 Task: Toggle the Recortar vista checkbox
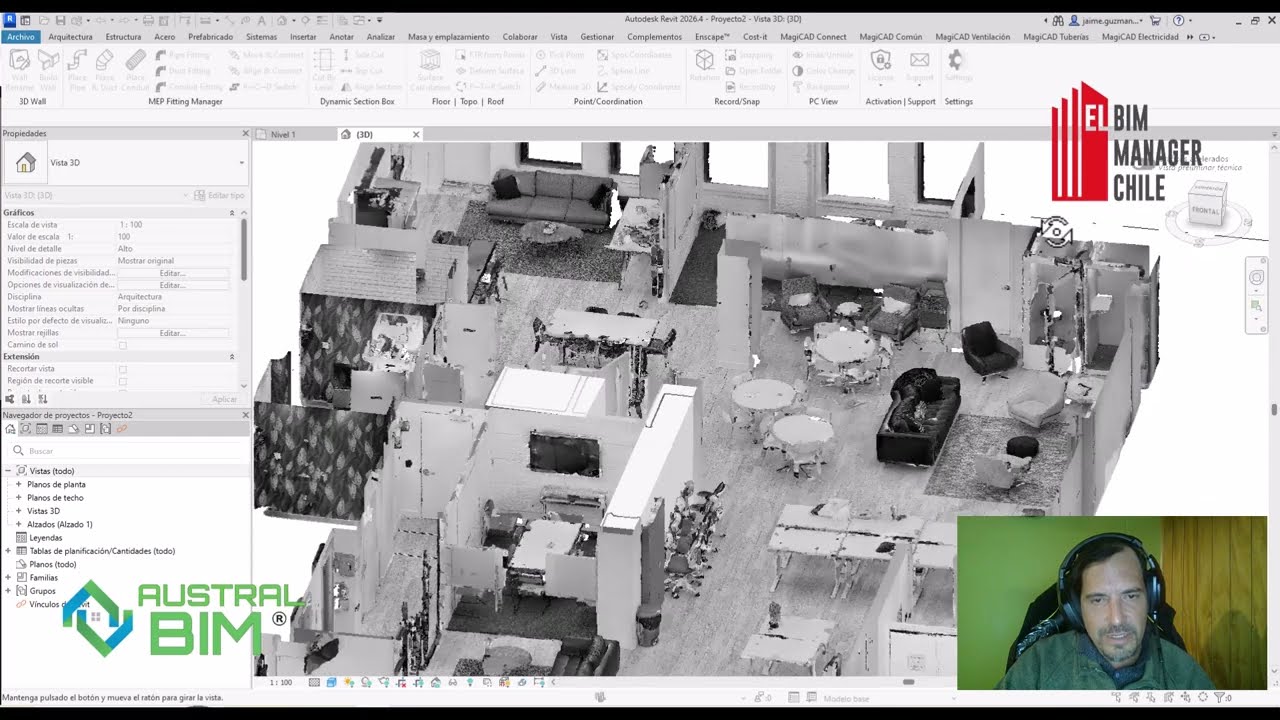(x=123, y=369)
